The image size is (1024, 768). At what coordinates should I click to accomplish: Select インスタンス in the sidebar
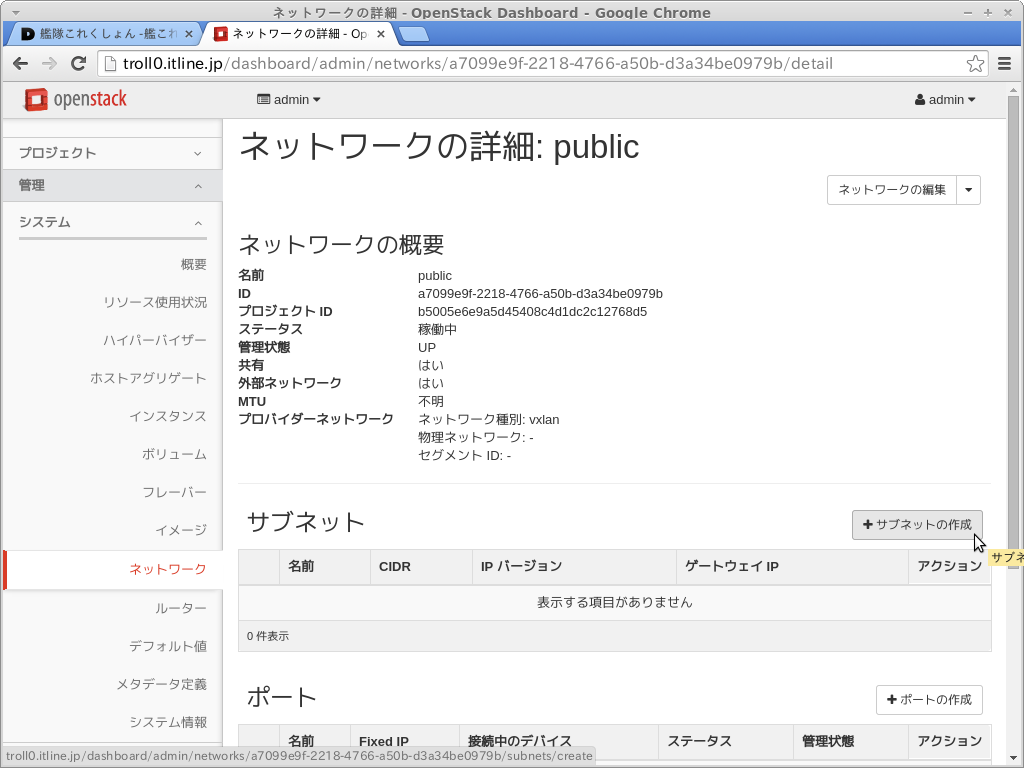(167, 416)
